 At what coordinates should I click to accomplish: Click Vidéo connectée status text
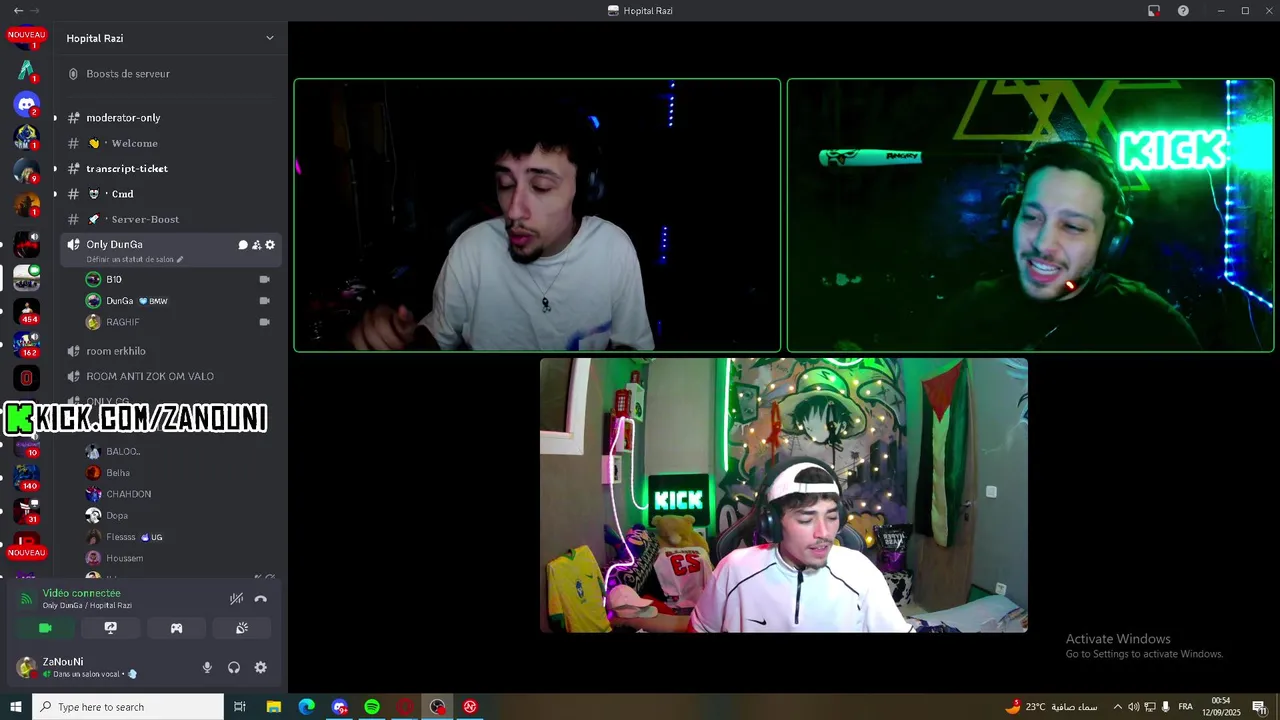[81, 593]
